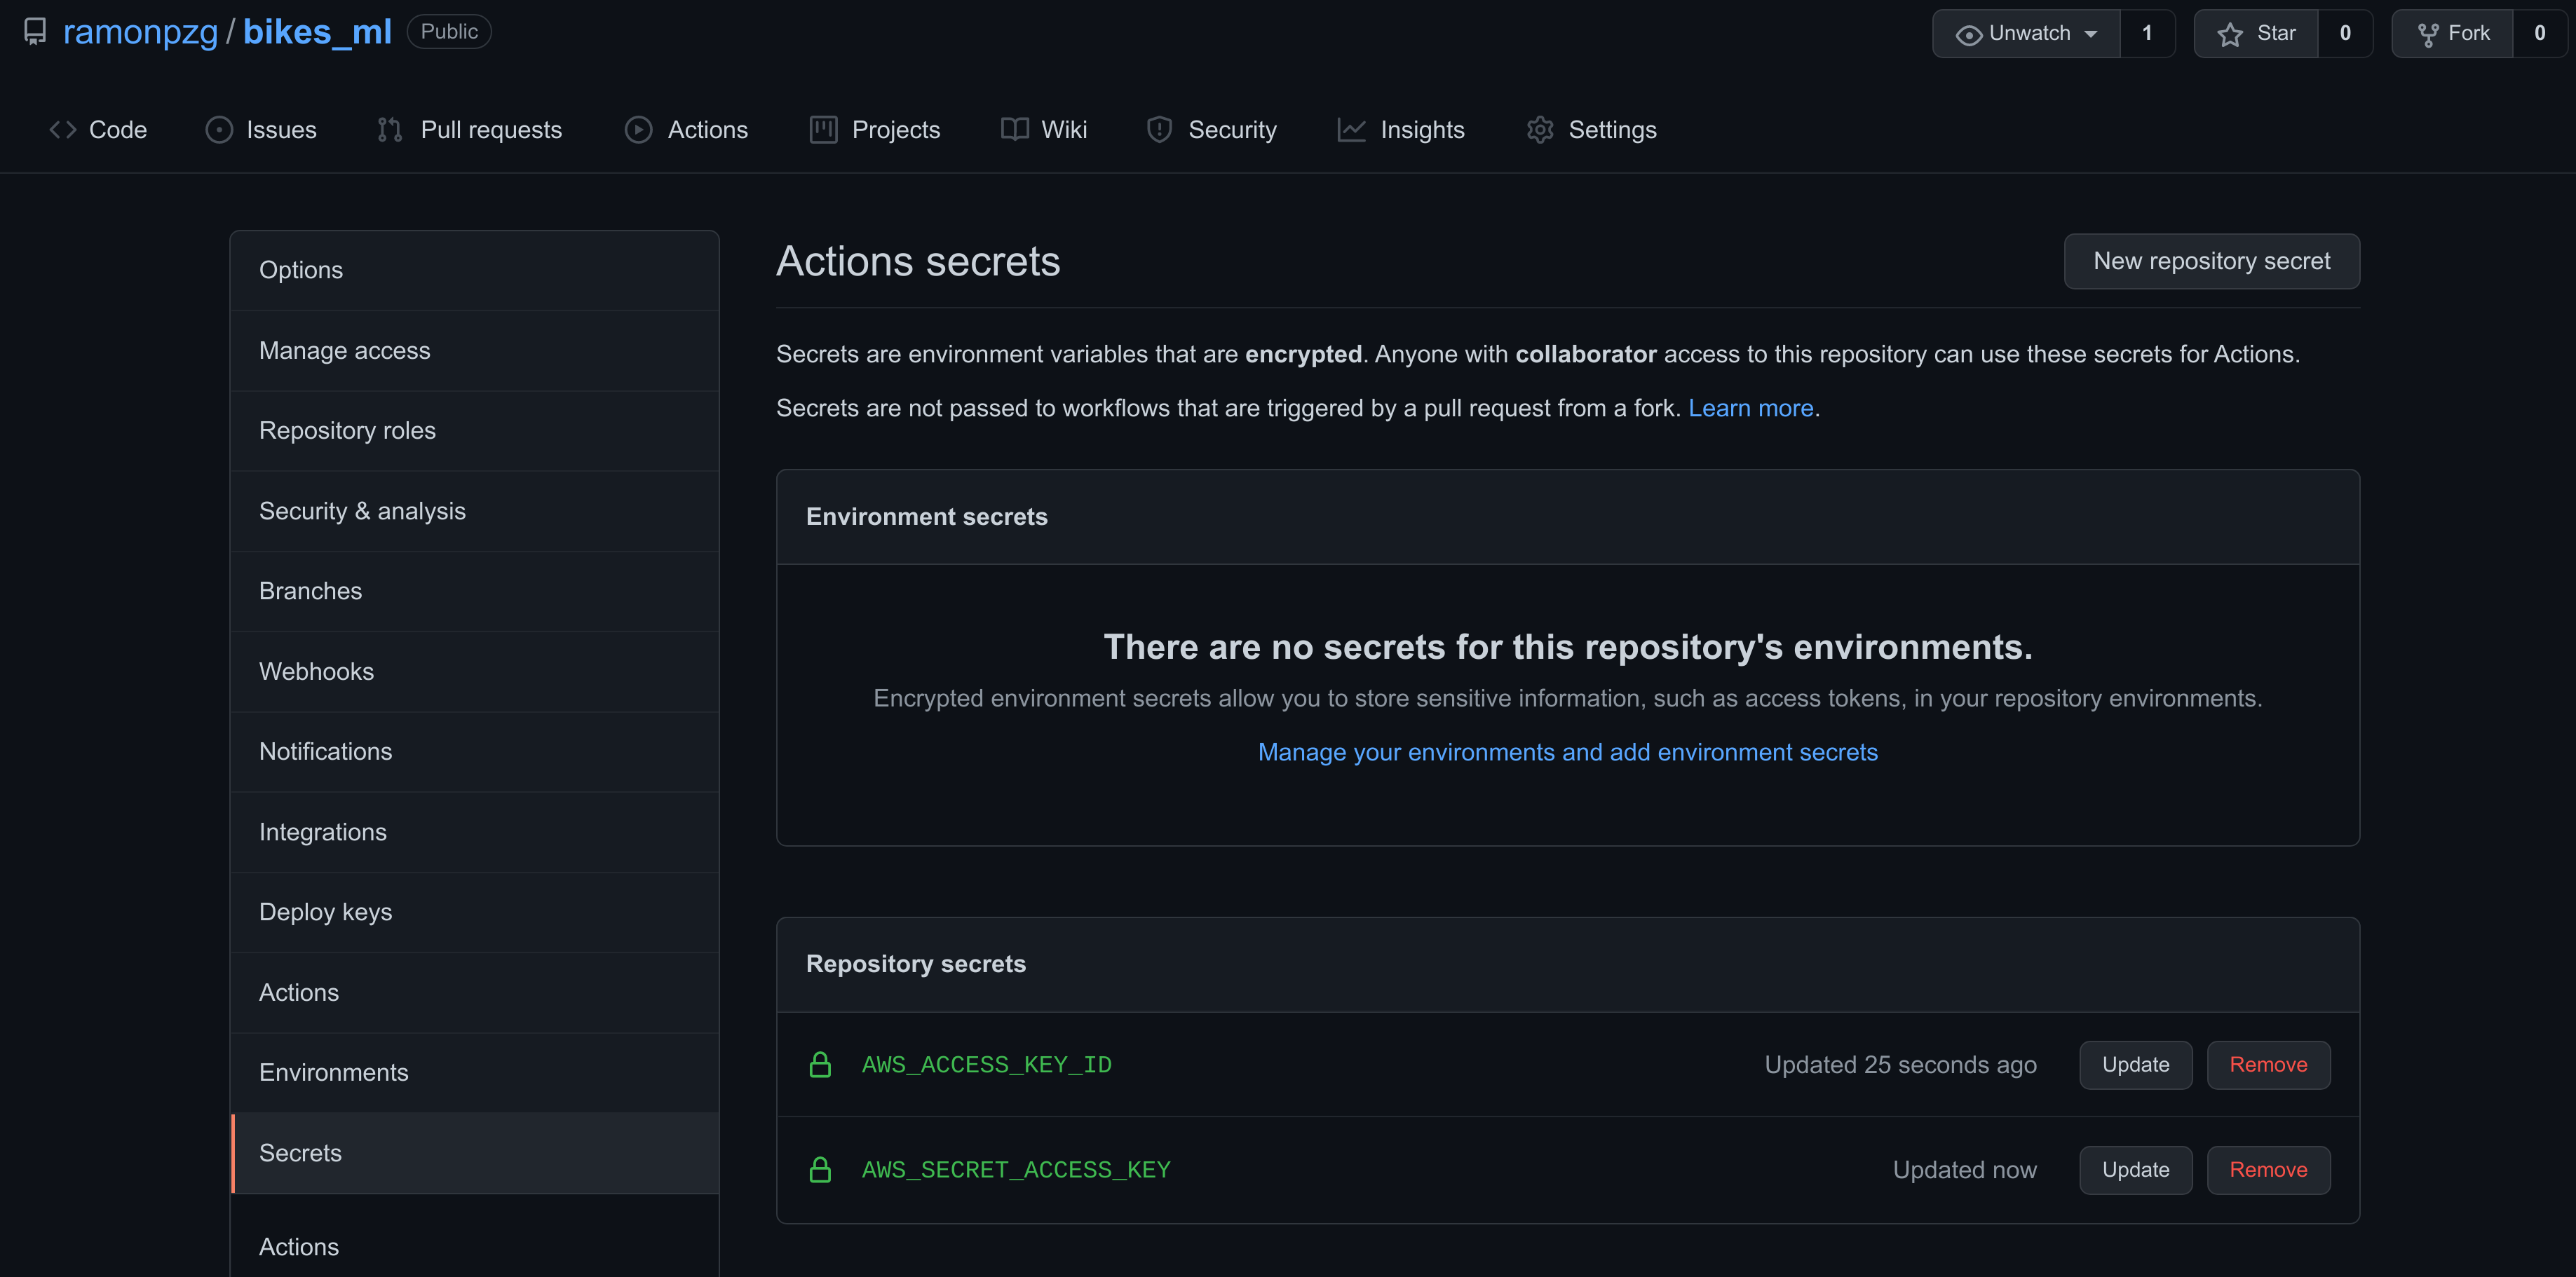
Task: Open the Actions item above Environments in sidebar
Action: point(475,993)
